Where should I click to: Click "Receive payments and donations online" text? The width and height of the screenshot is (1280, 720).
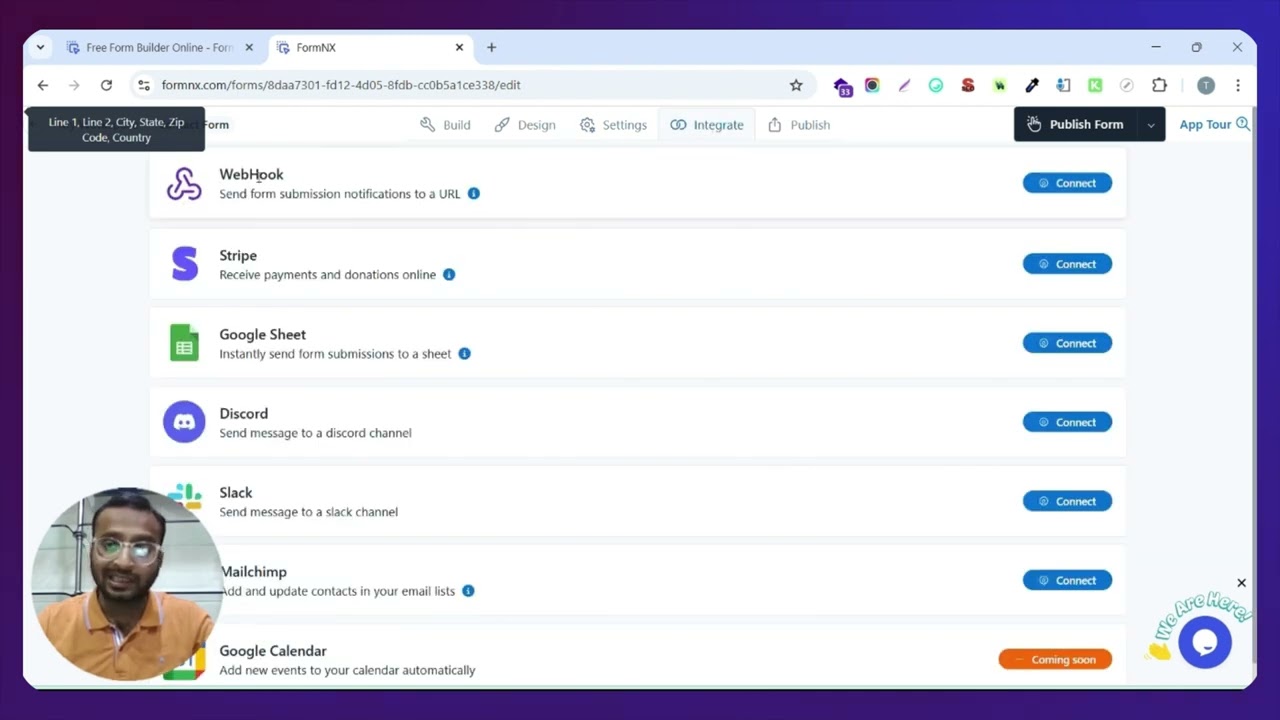(327, 275)
